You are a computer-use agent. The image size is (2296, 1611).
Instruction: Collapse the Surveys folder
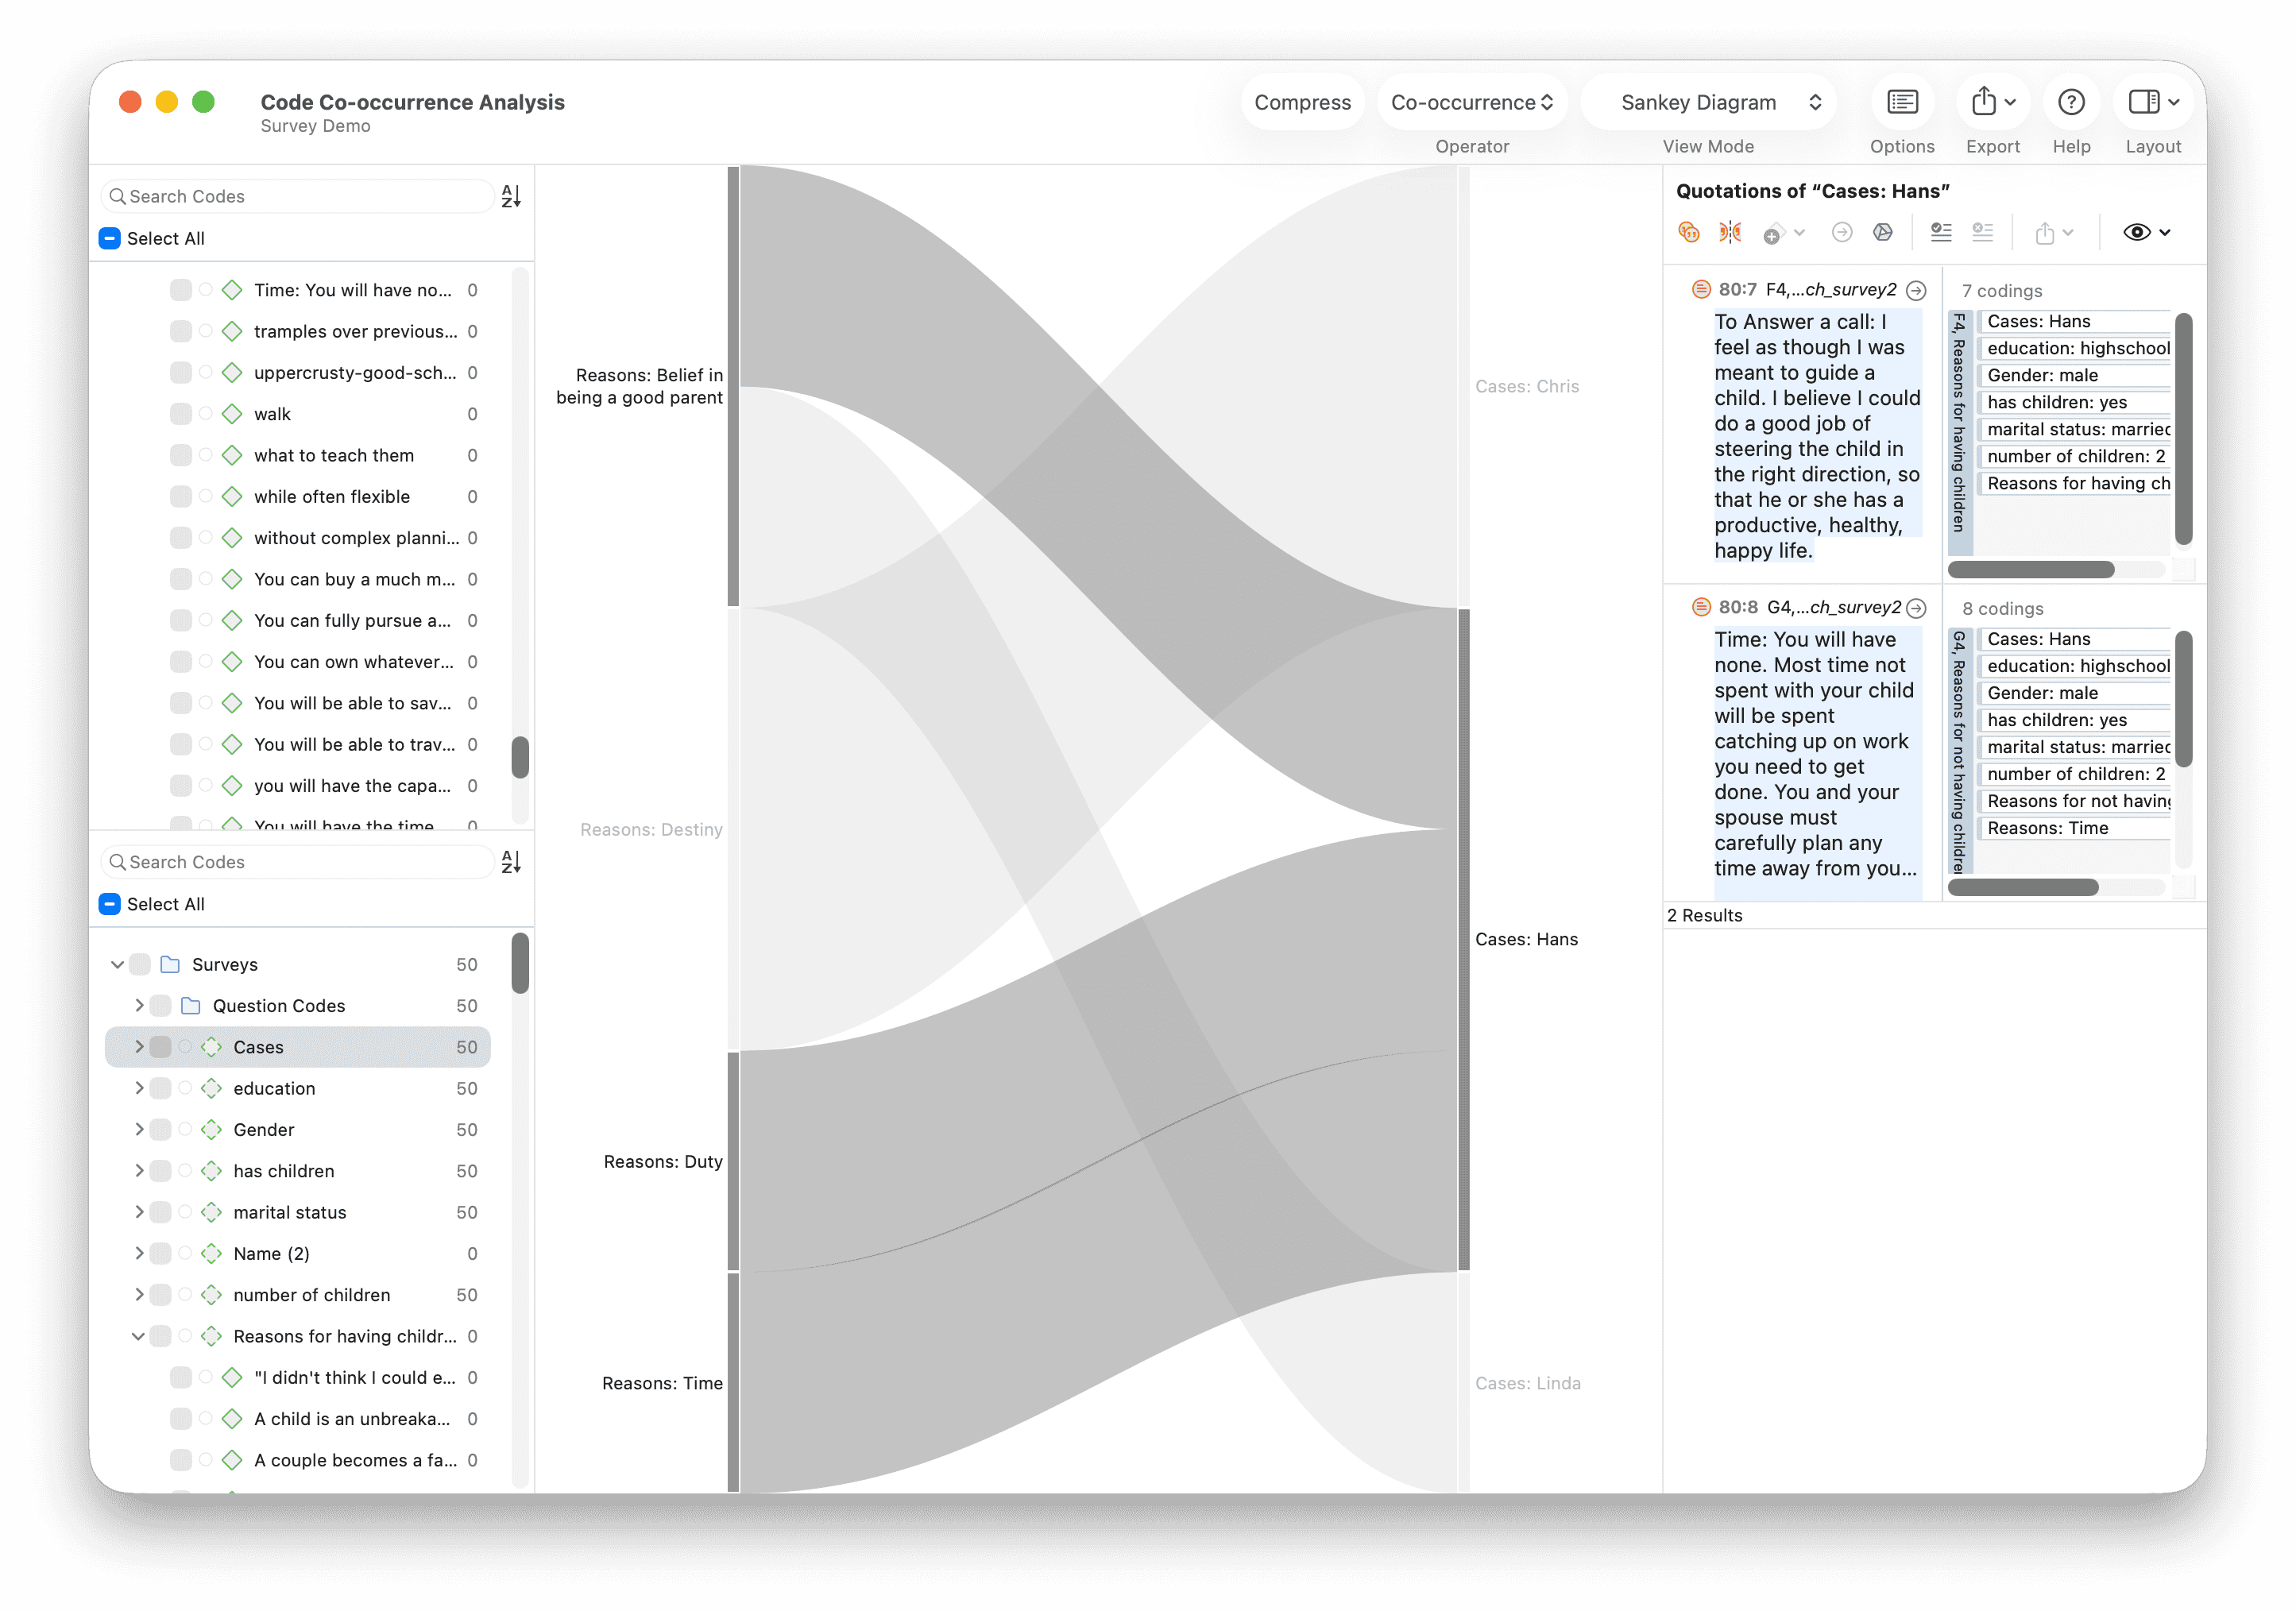117,964
